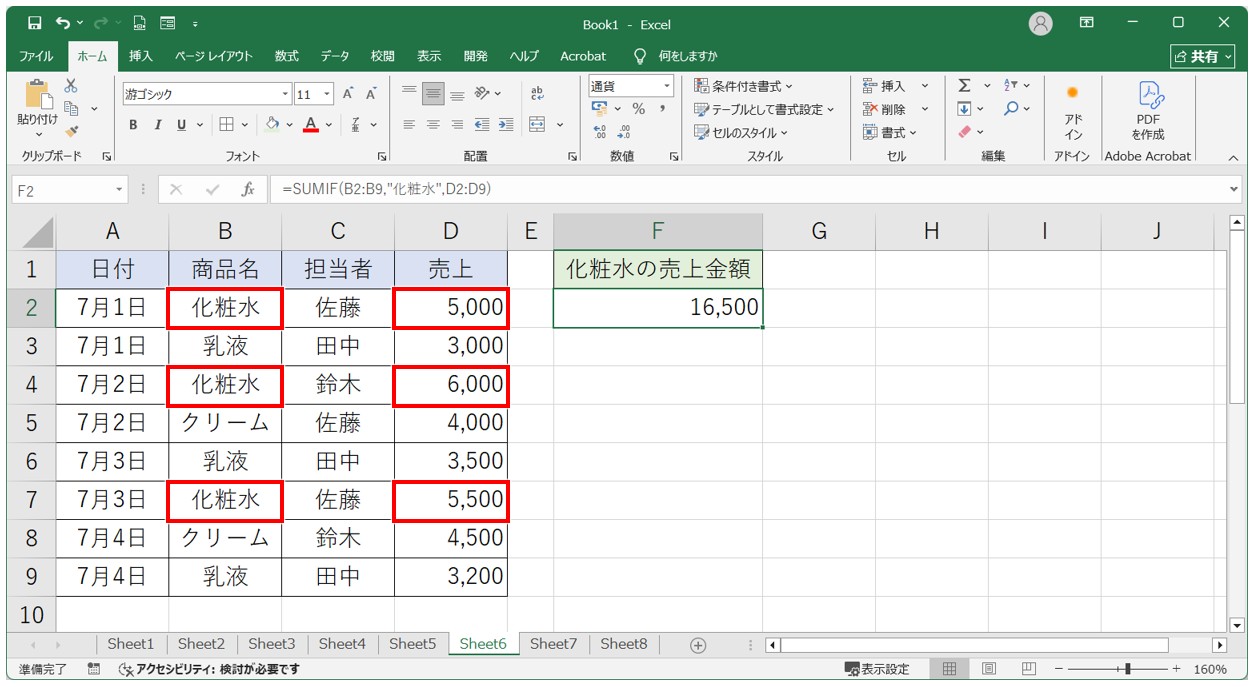Merge and center cells icon

click(537, 125)
